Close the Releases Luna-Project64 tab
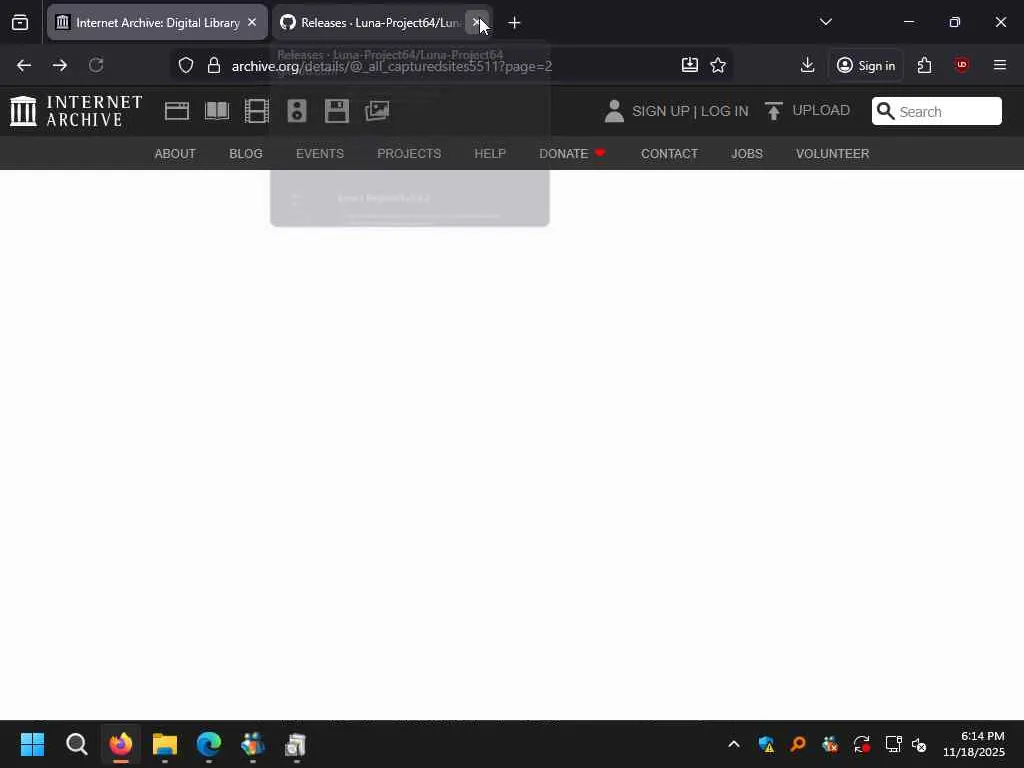Viewport: 1024px width, 768px height. 477,23
